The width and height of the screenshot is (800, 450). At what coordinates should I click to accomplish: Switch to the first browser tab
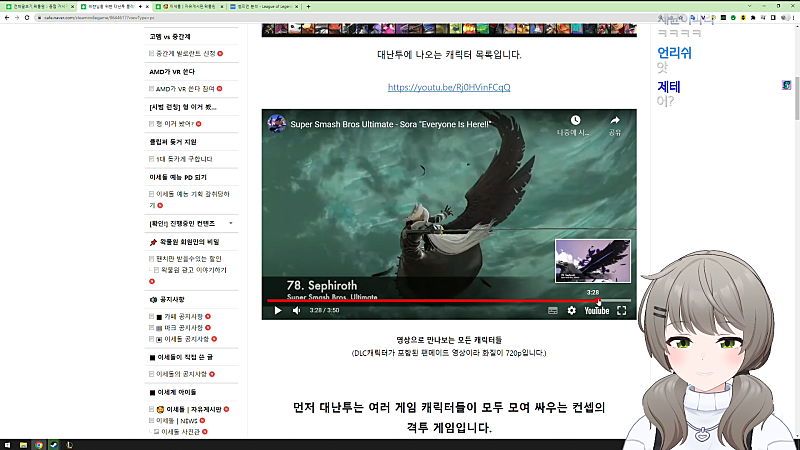(38, 6)
